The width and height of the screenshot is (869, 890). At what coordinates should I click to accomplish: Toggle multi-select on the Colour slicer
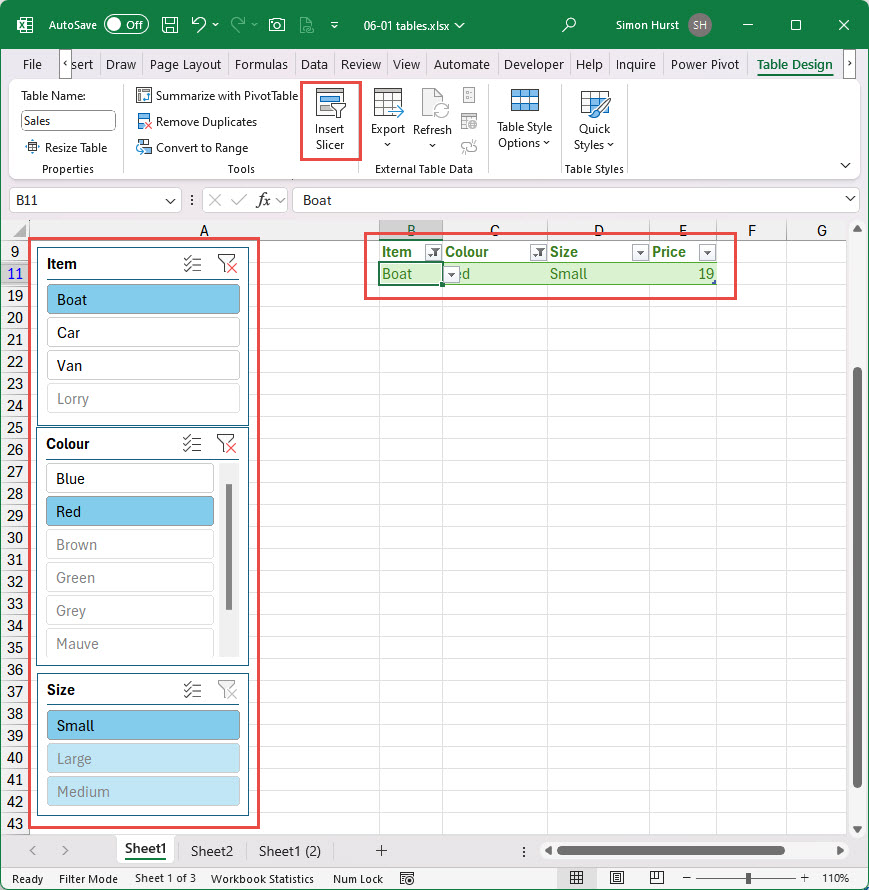click(192, 443)
